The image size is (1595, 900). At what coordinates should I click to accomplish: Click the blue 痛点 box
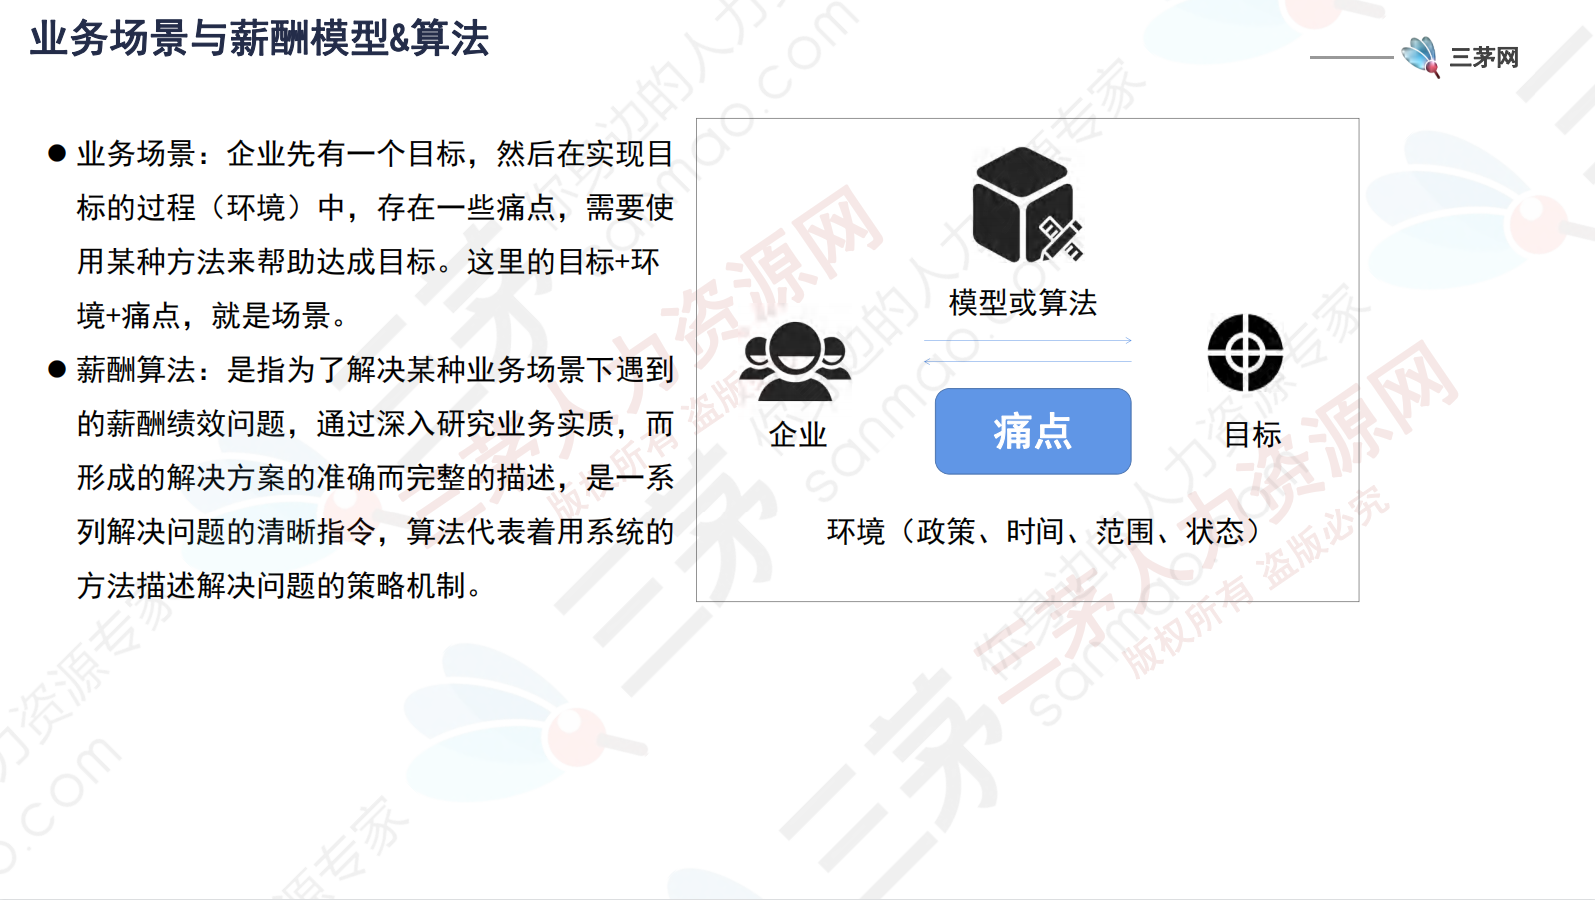coord(1033,431)
